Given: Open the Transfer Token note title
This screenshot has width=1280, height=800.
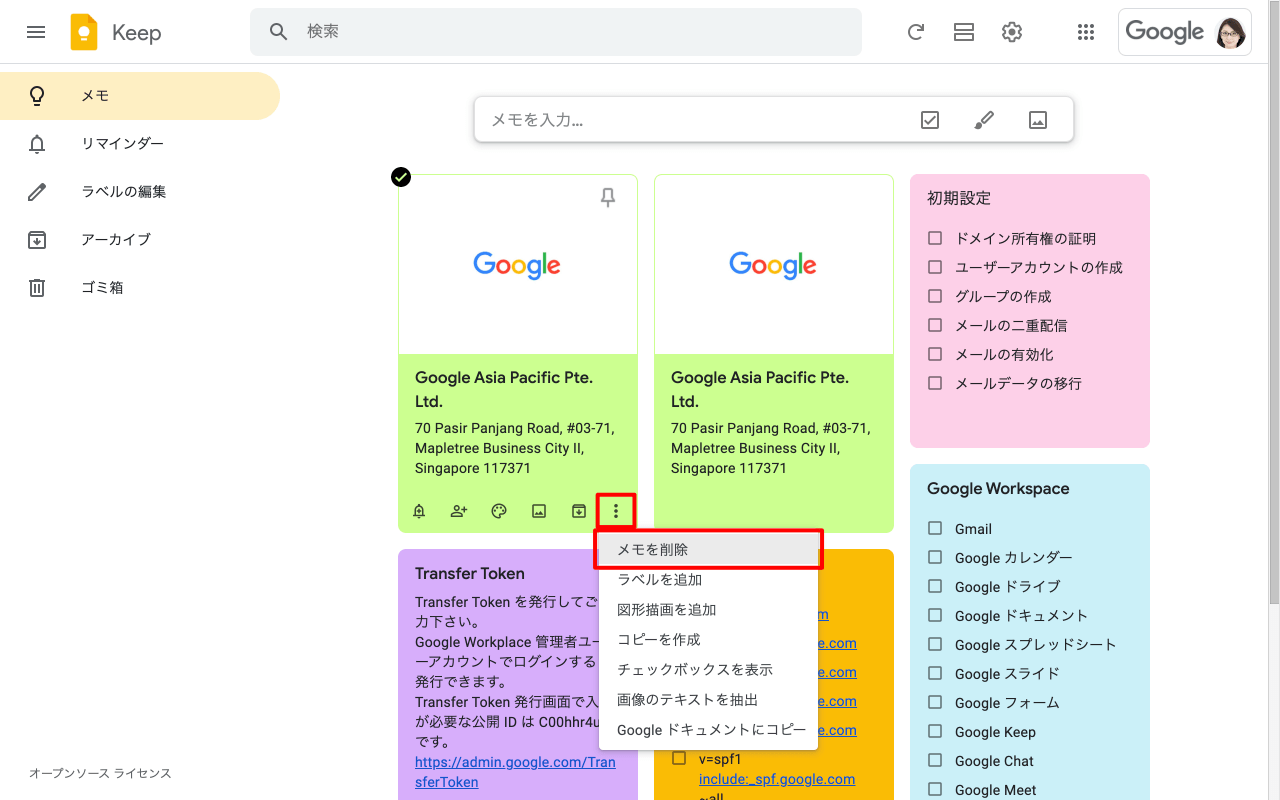Looking at the screenshot, I should point(470,573).
